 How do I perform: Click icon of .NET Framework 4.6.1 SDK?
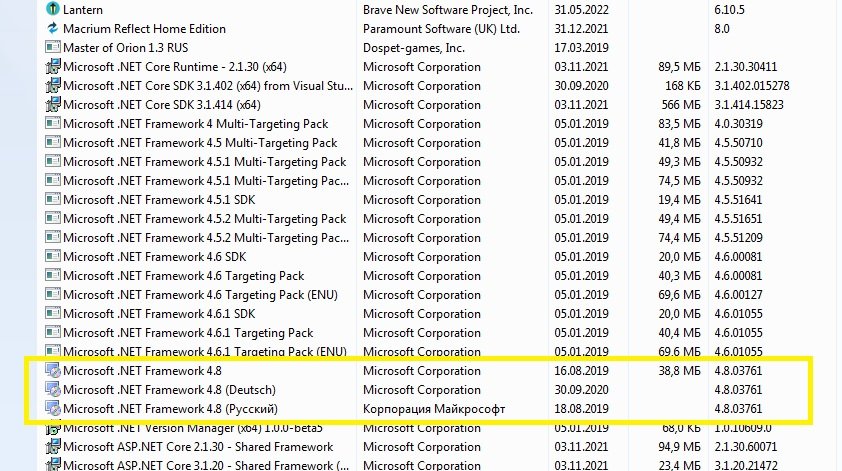pyautogui.click(x=53, y=313)
